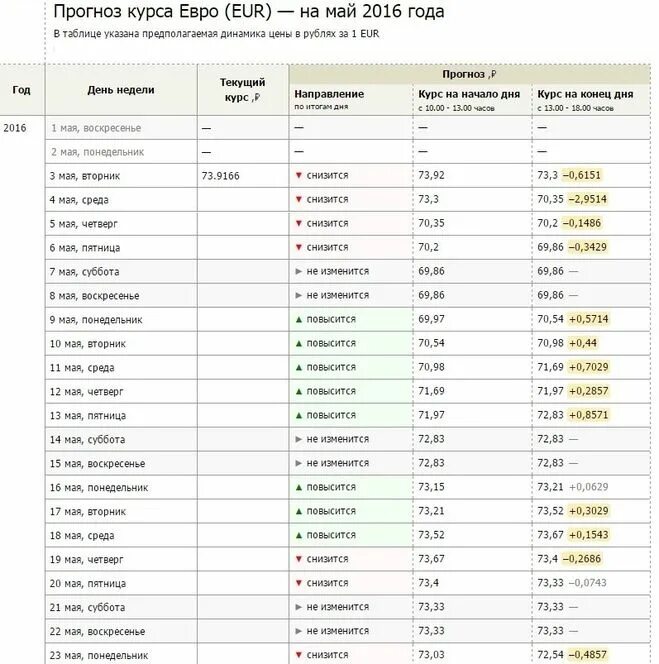Click the red down arrow for 3 мая
659x664 pixels.
click(298, 175)
